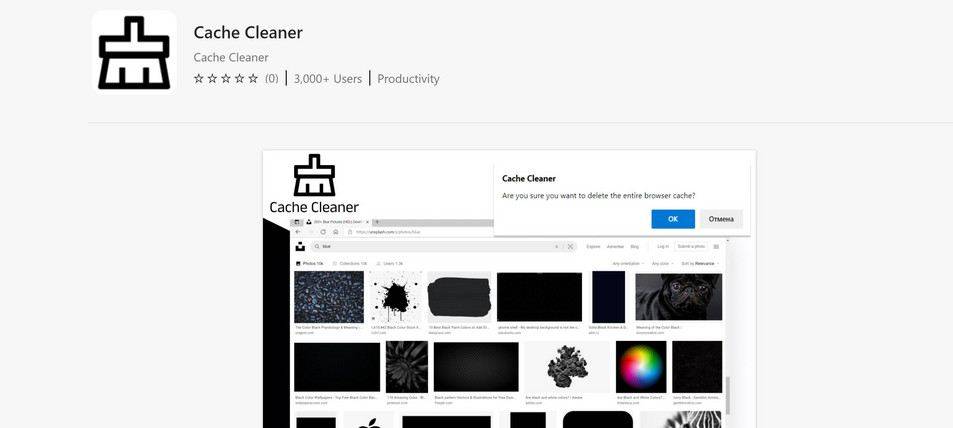The height and width of the screenshot is (428, 953).
Task: Click the fifth rating star
Action: (253, 78)
